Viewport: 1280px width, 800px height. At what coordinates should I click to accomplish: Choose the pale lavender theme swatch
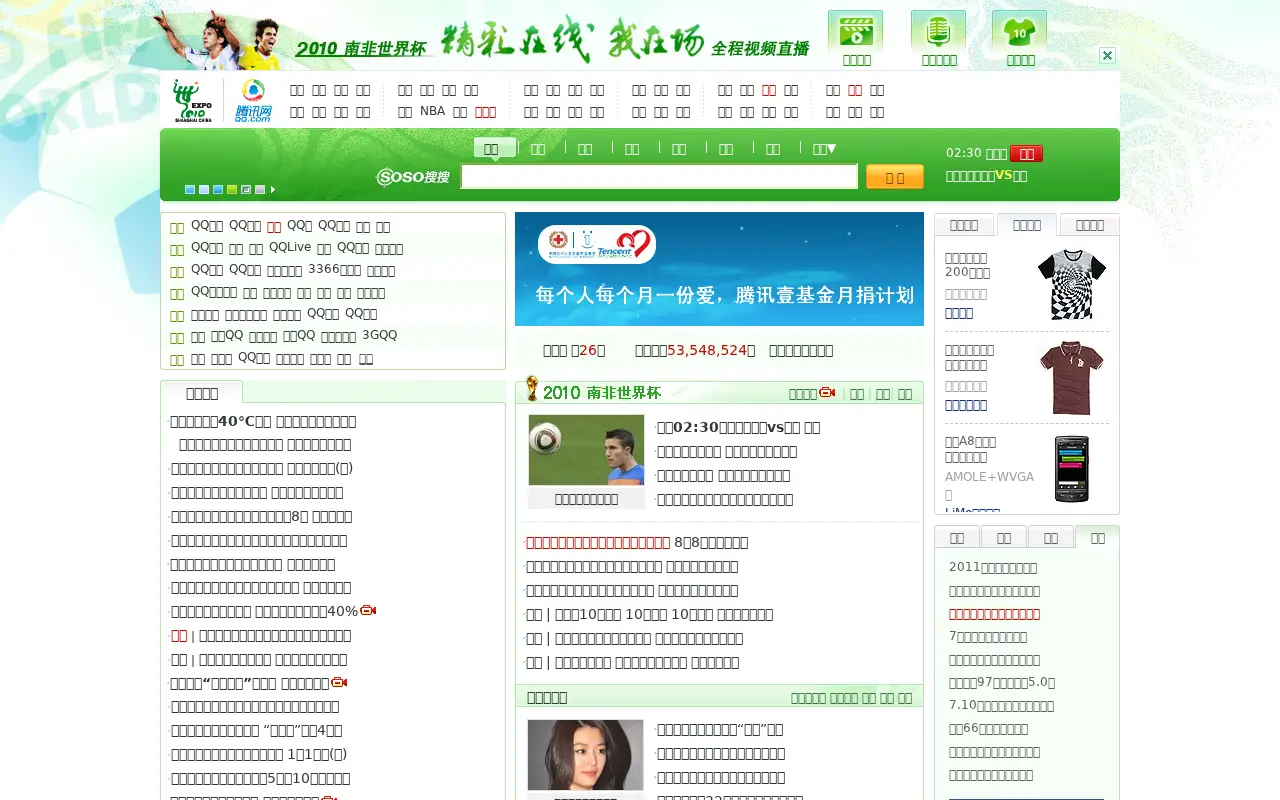[204, 189]
